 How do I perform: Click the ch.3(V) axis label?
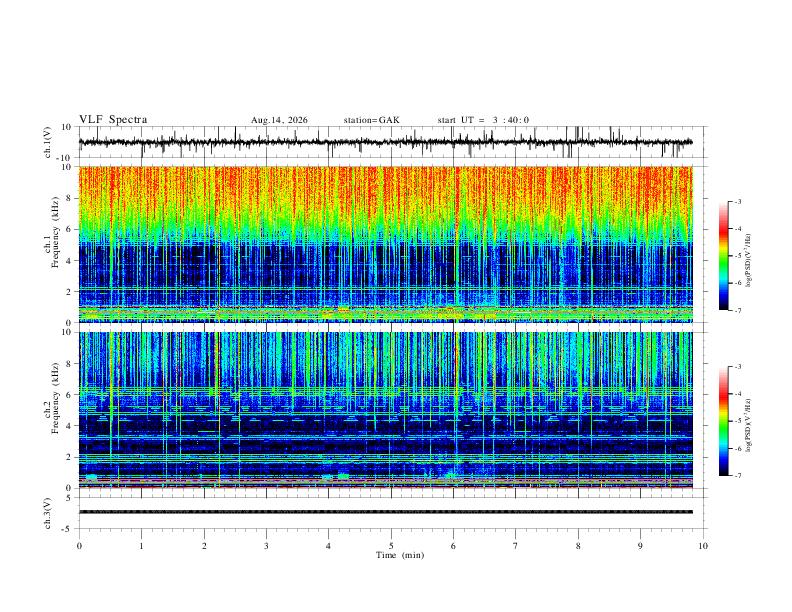click(x=48, y=513)
